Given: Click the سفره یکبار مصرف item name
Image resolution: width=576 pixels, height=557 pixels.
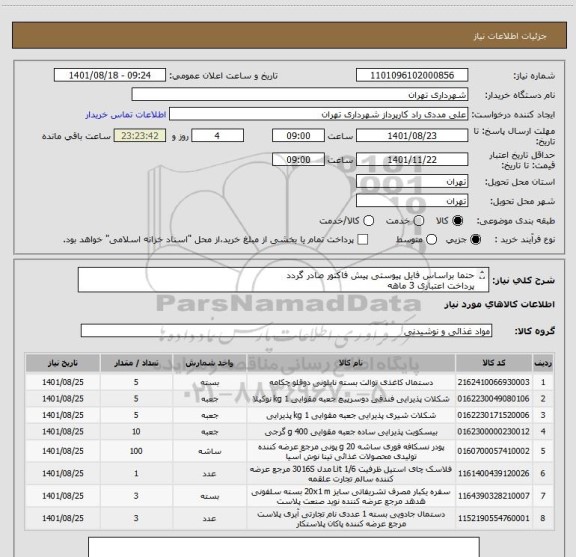Looking at the screenshot, I should (351, 496).
